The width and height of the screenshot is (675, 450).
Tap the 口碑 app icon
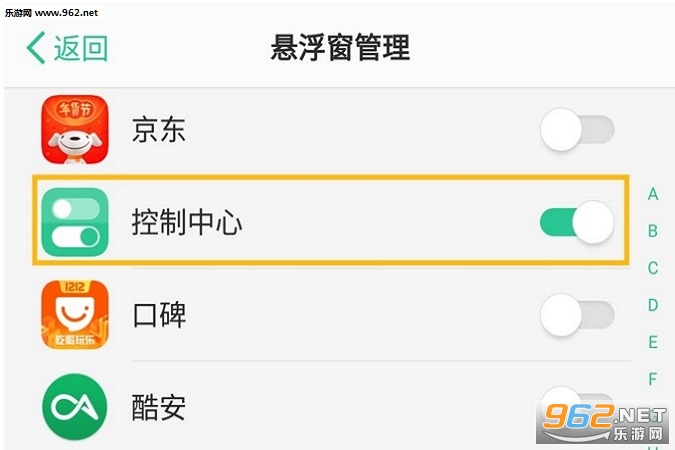[x=75, y=315]
